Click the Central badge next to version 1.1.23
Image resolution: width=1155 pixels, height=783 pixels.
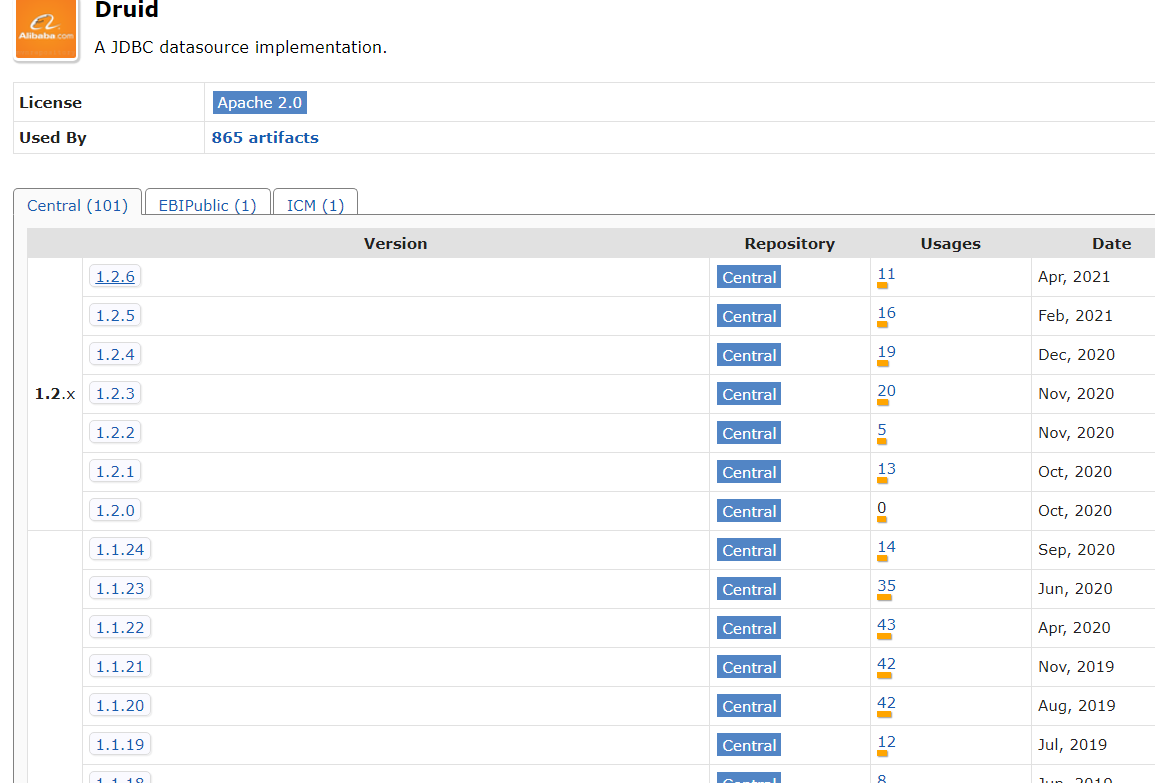pos(748,589)
